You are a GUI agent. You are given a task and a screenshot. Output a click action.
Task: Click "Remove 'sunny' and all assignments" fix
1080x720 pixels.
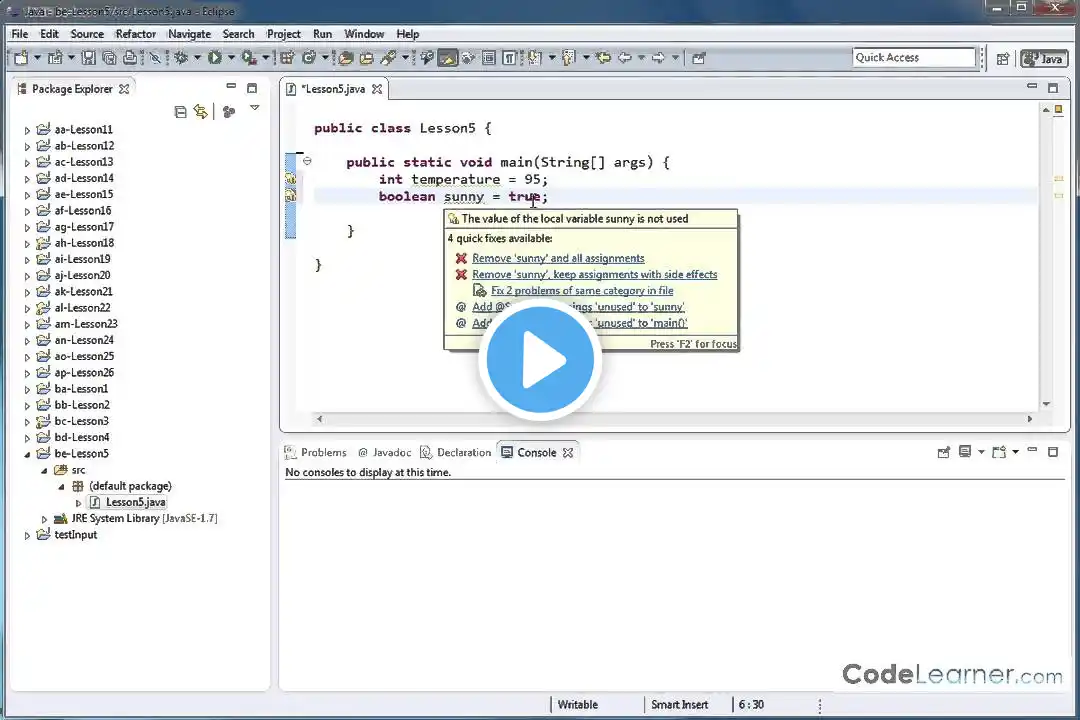(x=558, y=258)
